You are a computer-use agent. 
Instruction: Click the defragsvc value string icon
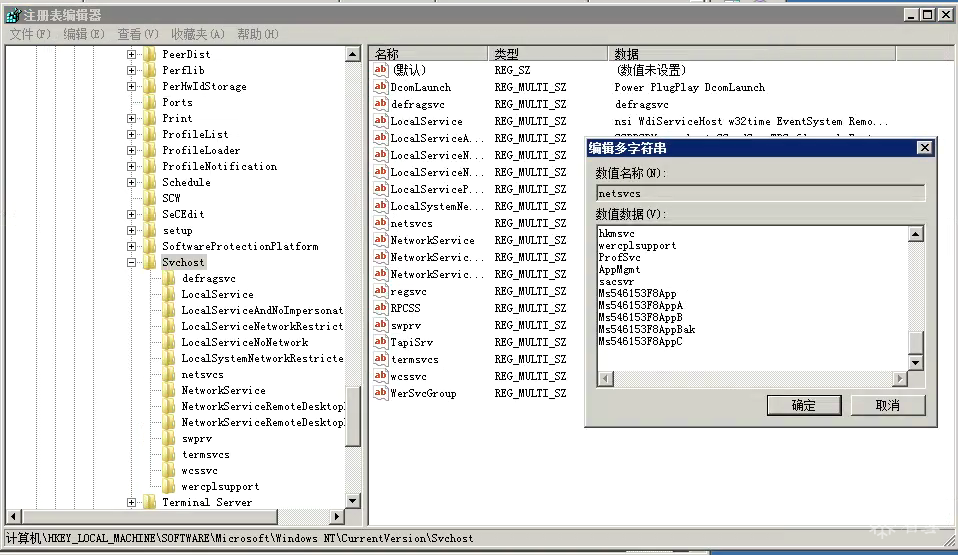click(x=381, y=104)
